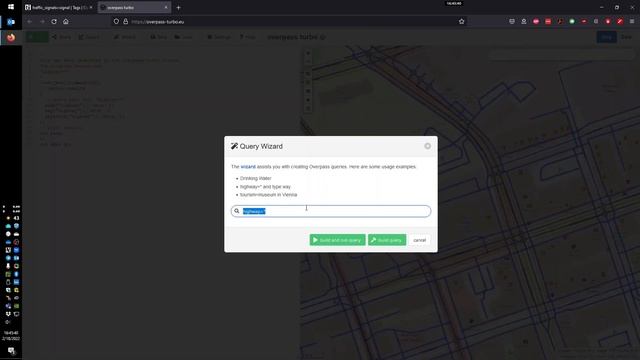Open the Firefox hamburger menu
The height and width of the screenshot is (360, 640).
[x=632, y=21]
